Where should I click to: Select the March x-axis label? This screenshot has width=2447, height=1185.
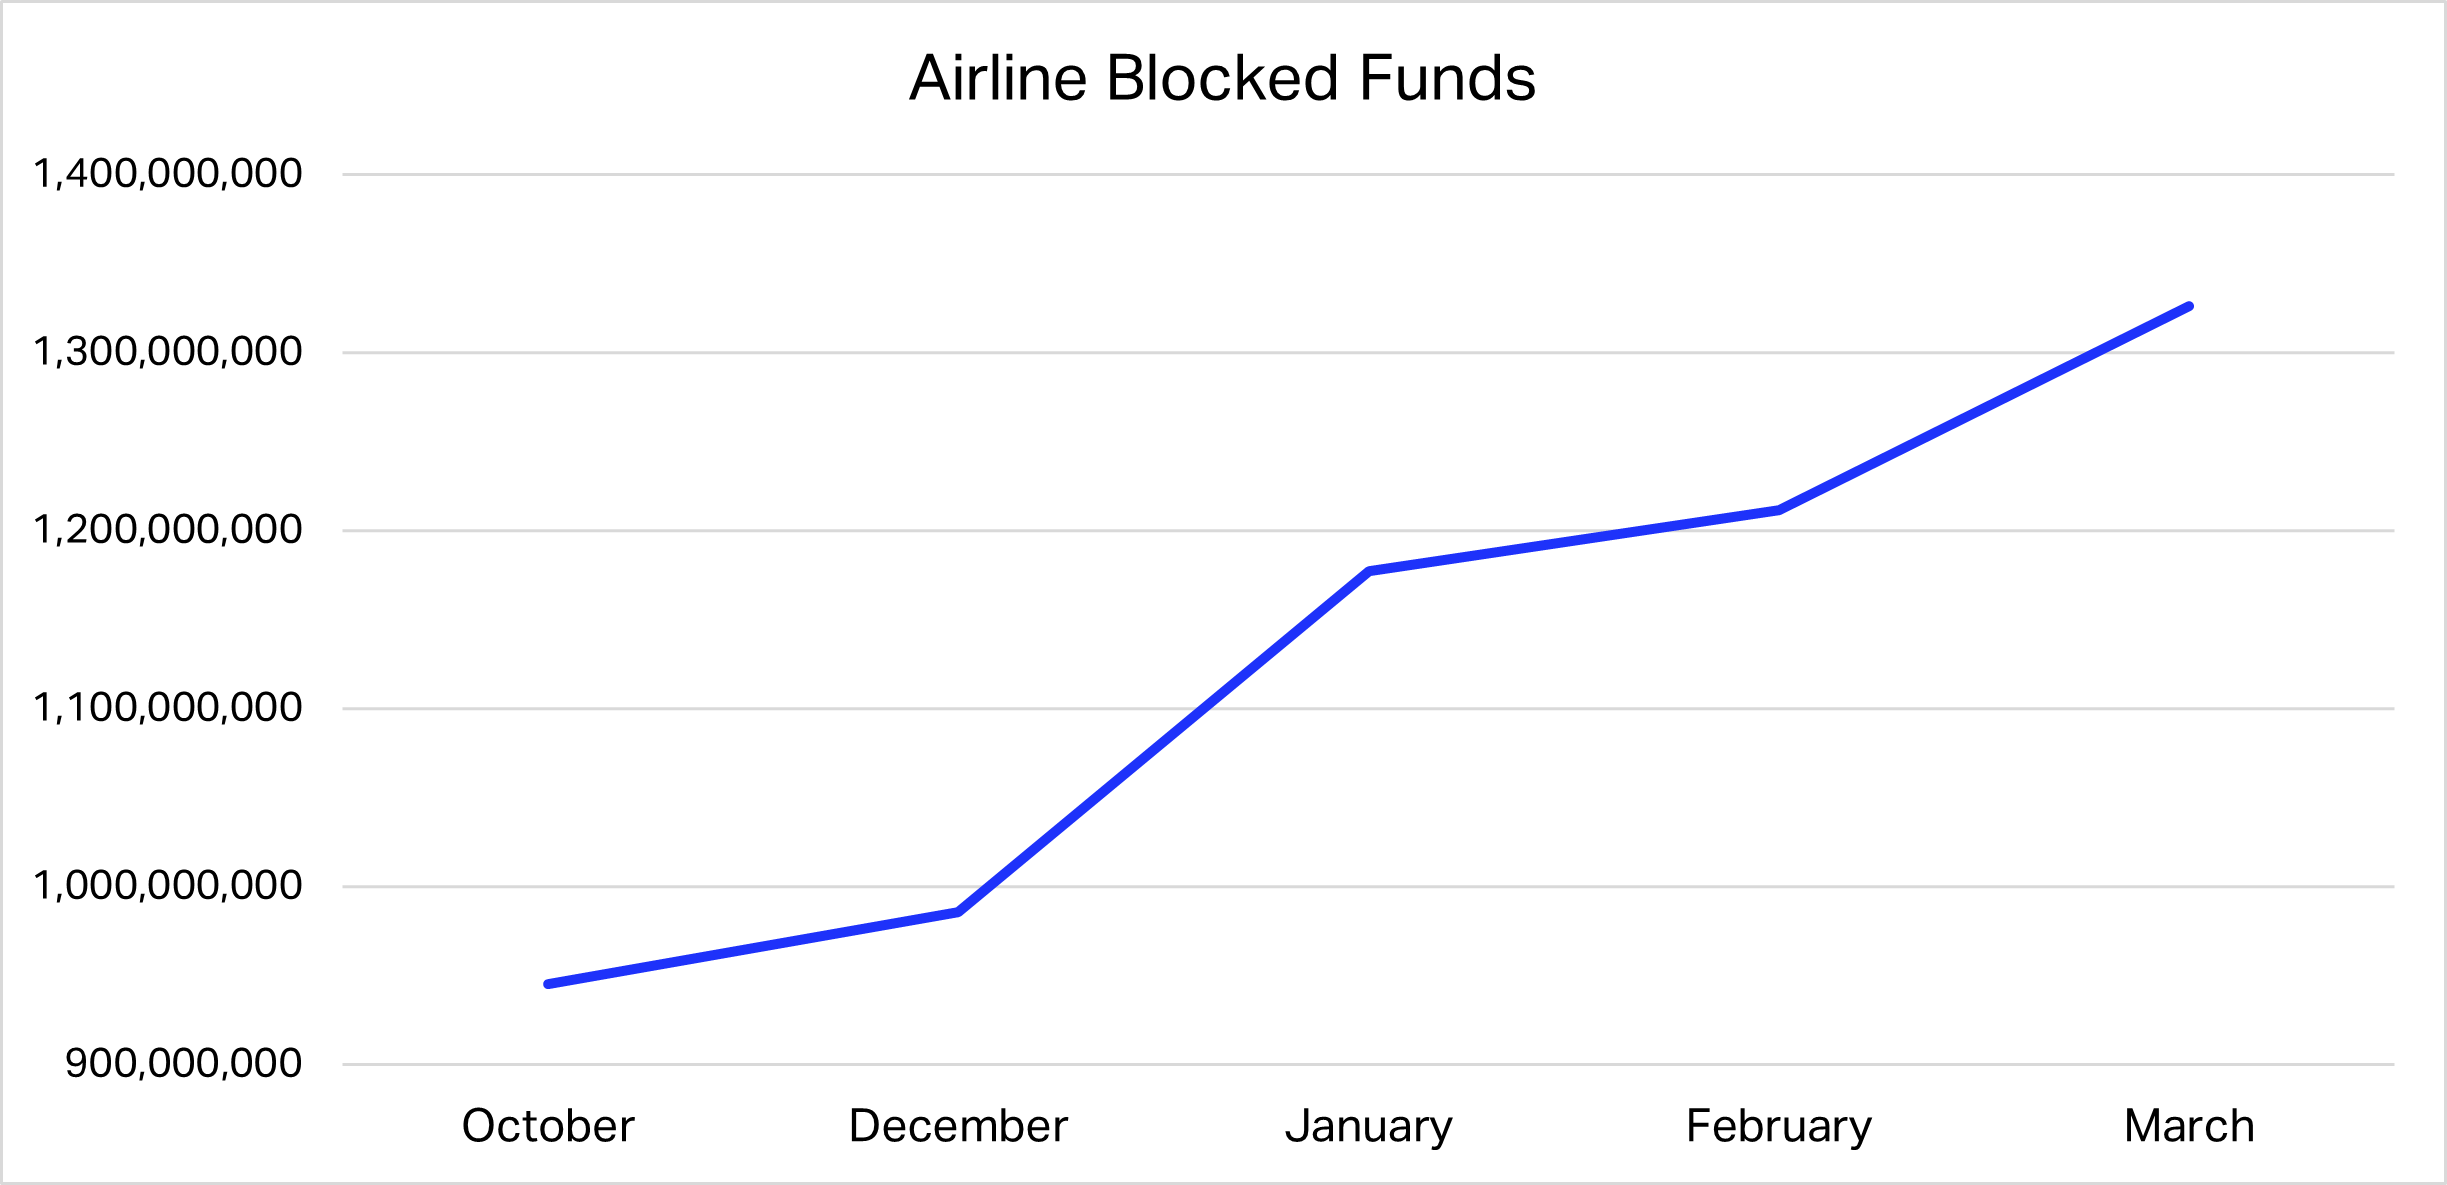click(2189, 1127)
